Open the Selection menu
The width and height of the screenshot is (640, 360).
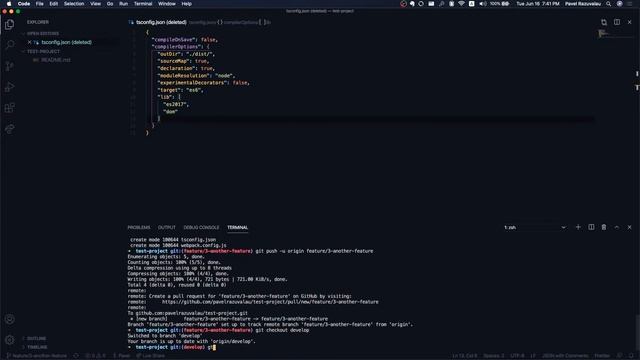(x=74, y=4)
